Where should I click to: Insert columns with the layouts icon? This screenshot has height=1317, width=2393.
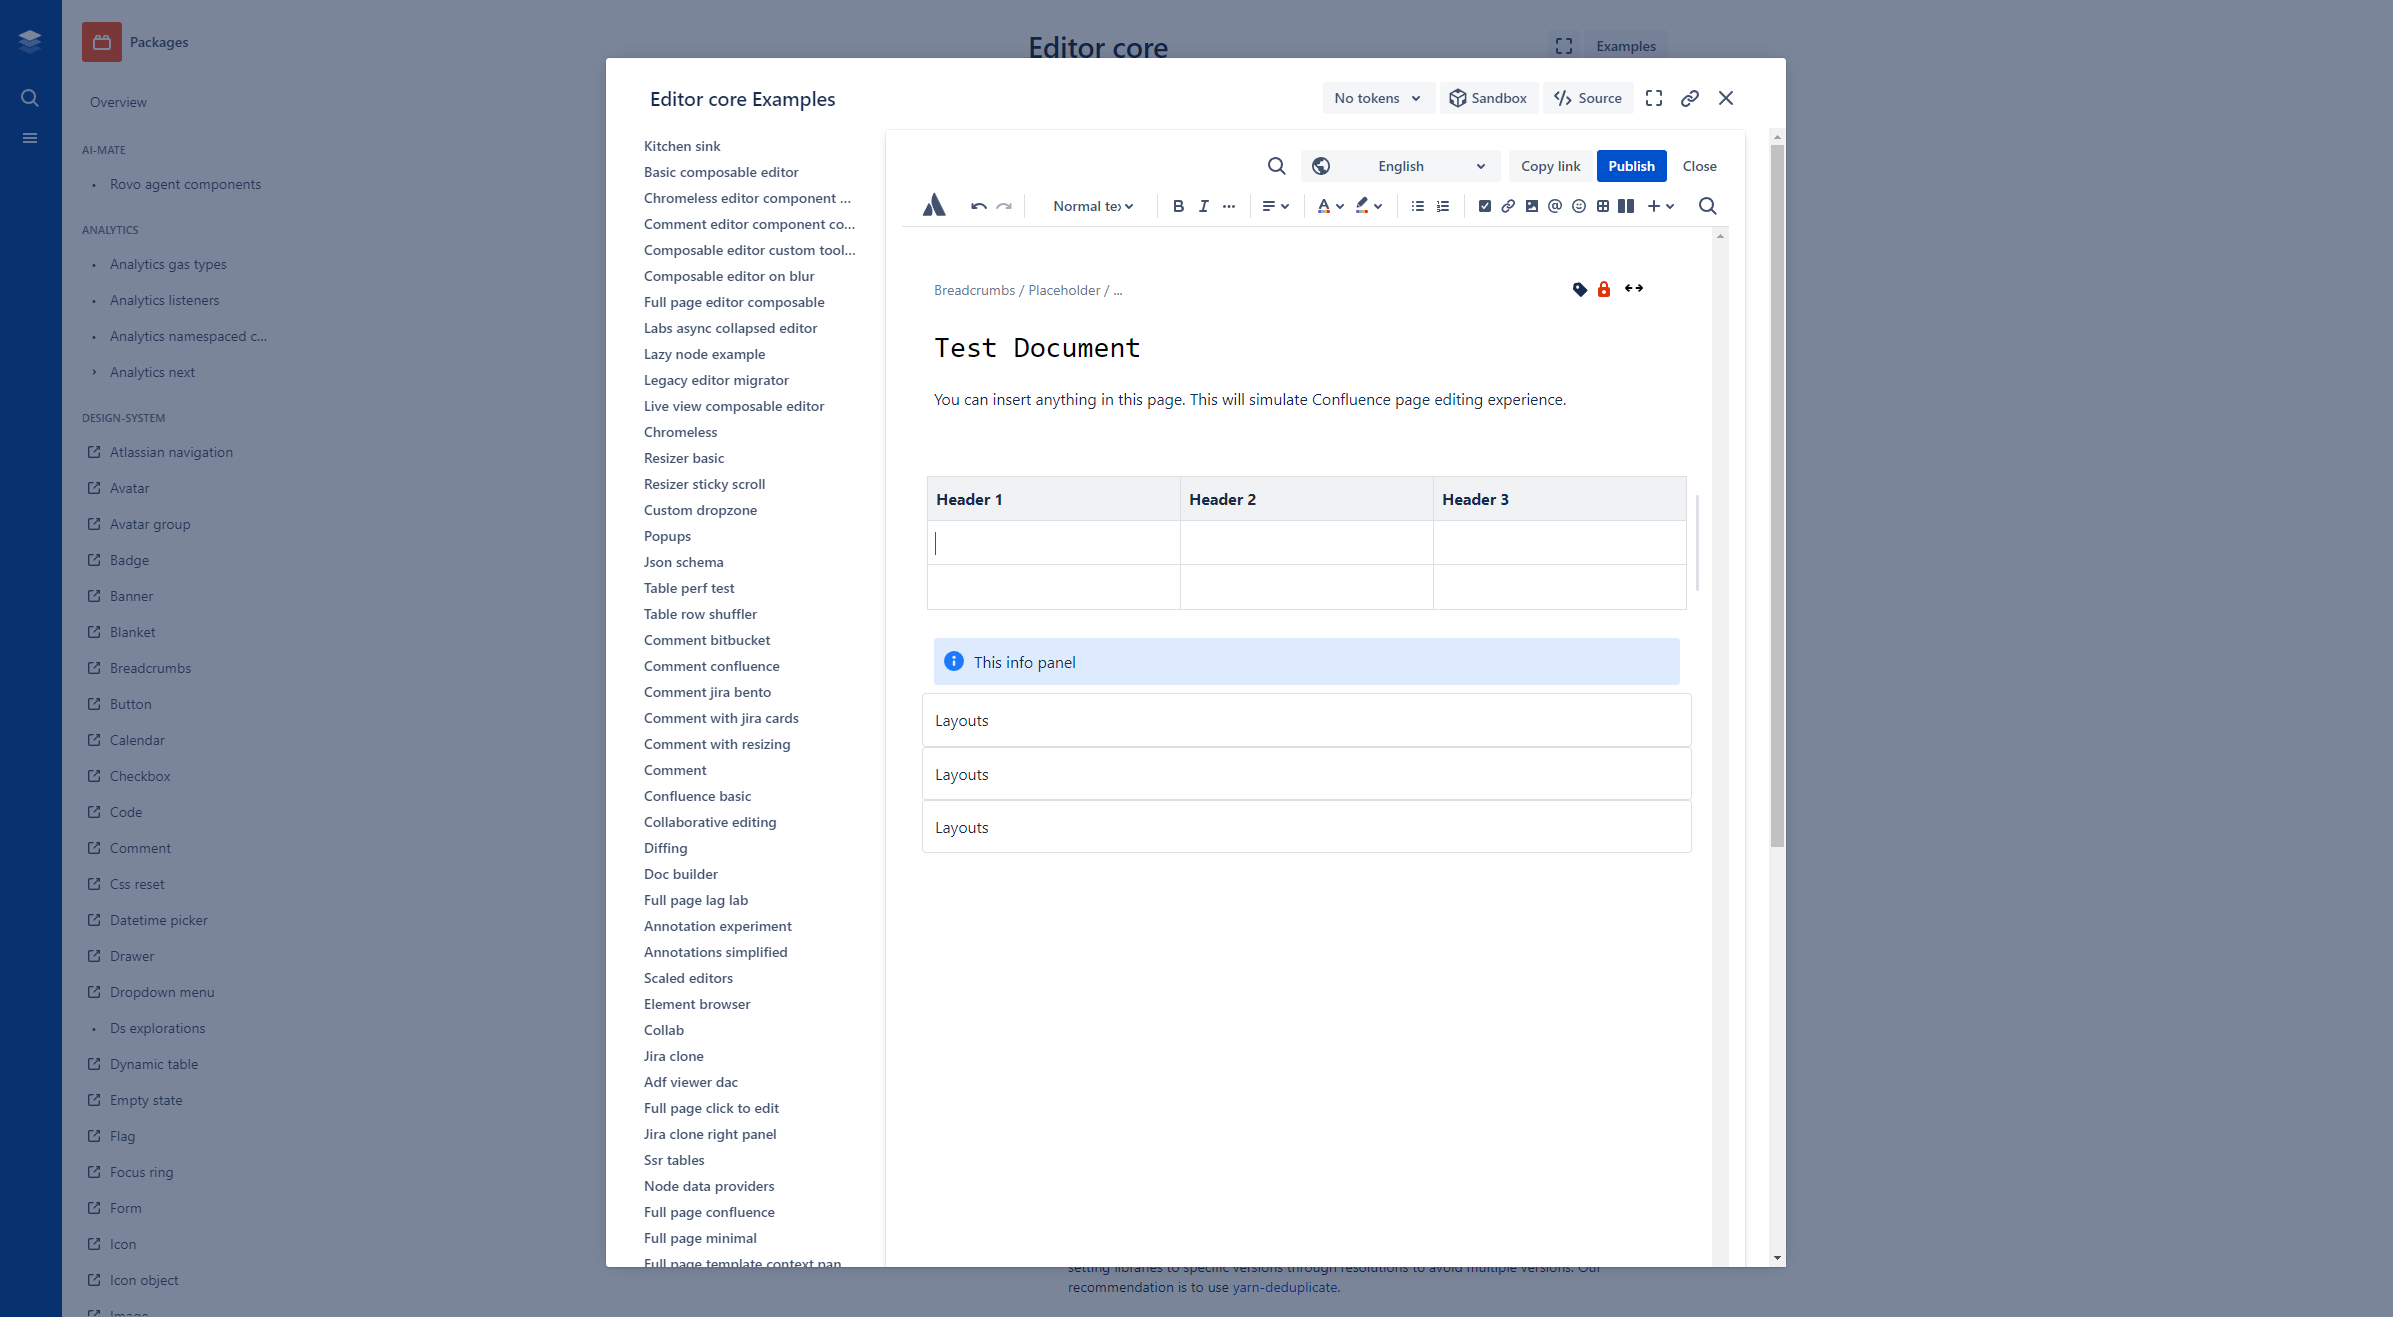[x=1627, y=206]
